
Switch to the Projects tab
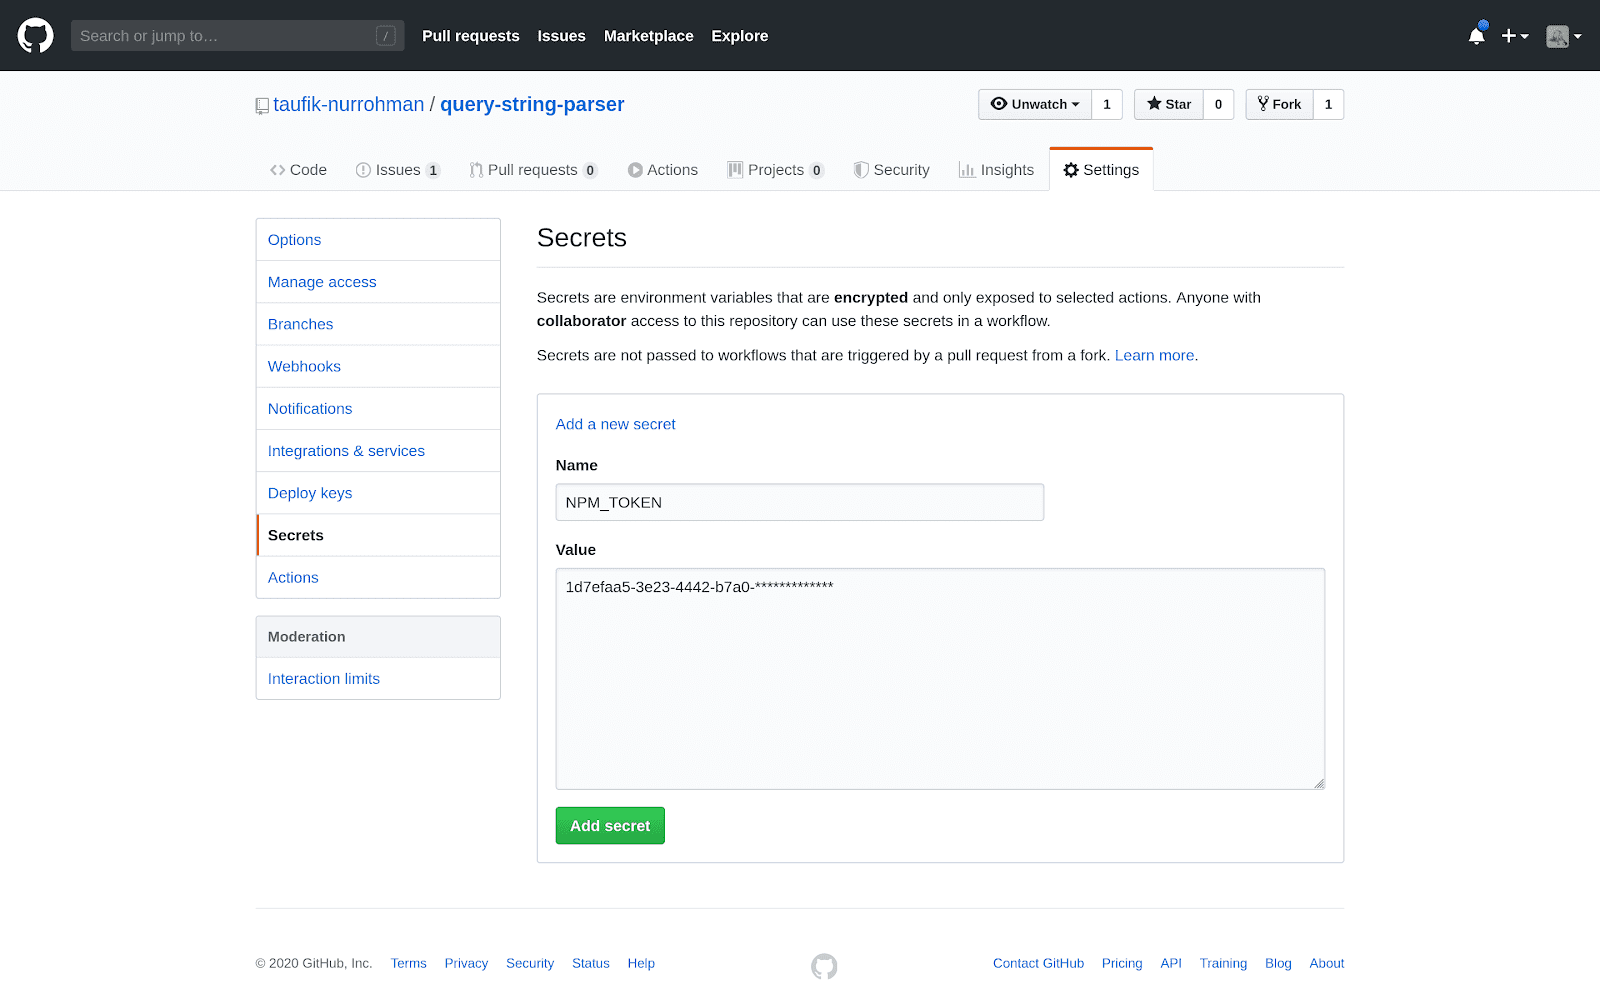click(776, 170)
